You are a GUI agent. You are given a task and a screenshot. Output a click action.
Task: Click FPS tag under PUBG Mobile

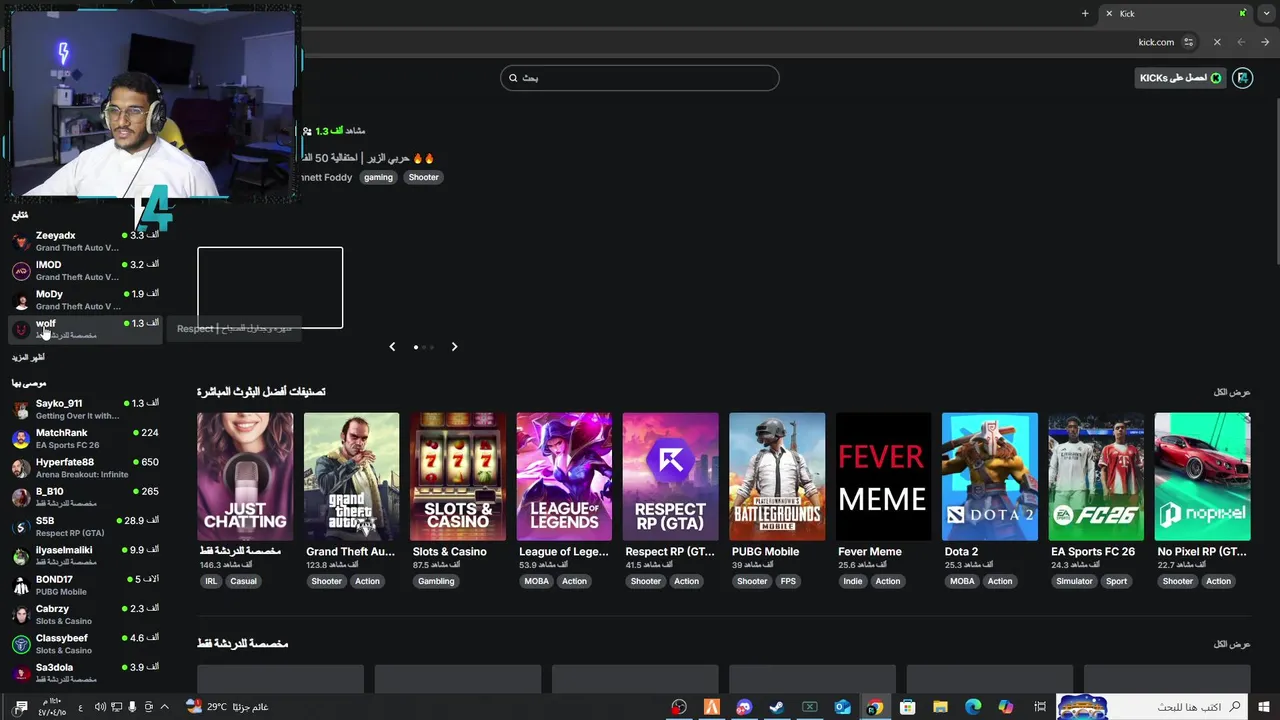[788, 581]
